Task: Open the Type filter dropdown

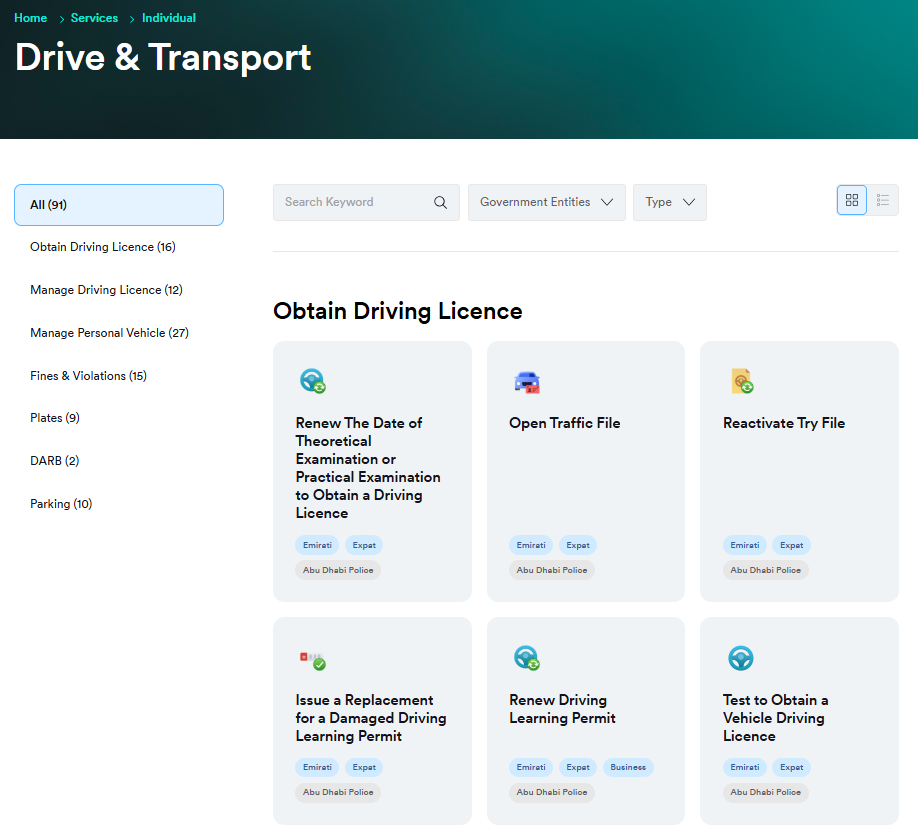Action: 670,202
